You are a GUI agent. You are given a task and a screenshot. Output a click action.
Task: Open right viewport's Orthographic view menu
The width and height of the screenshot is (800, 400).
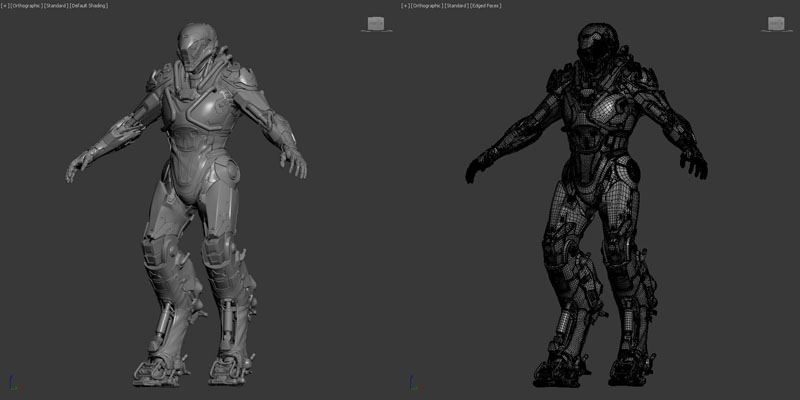coord(427,5)
